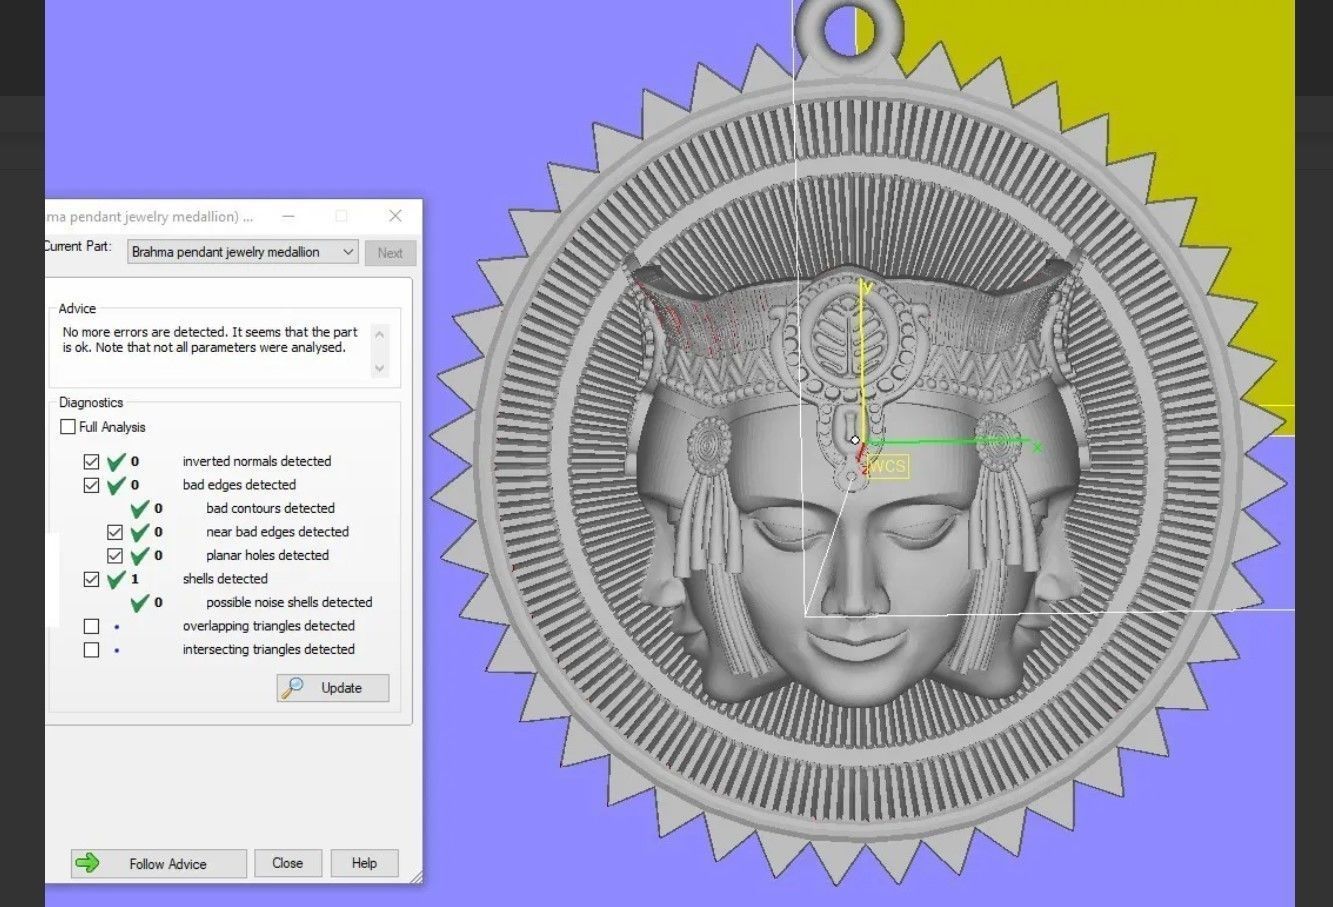The width and height of the screenshot is (1333, 907).
Task: Click the green arrow Follow Advice icon
Action: [x=88, y=863]
